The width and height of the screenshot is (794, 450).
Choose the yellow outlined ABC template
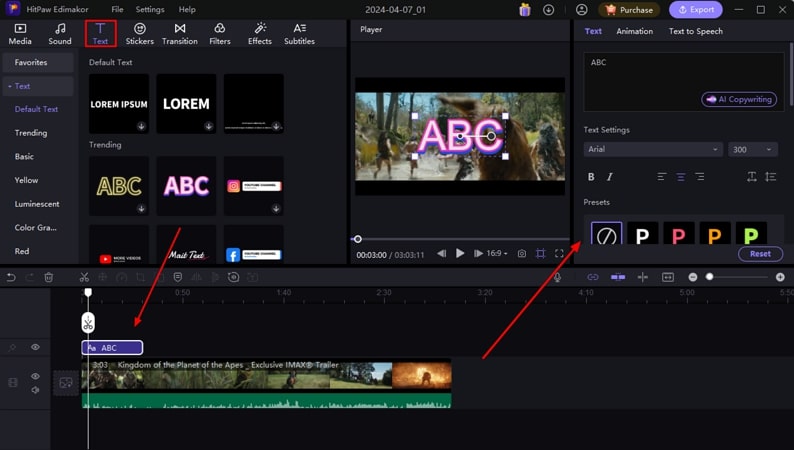click(119, 186)
